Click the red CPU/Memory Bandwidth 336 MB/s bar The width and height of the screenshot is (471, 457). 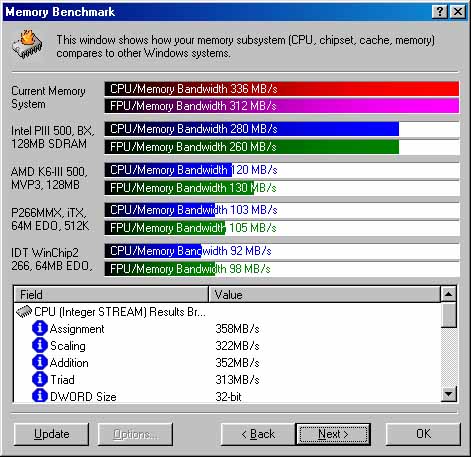(282, 89)
